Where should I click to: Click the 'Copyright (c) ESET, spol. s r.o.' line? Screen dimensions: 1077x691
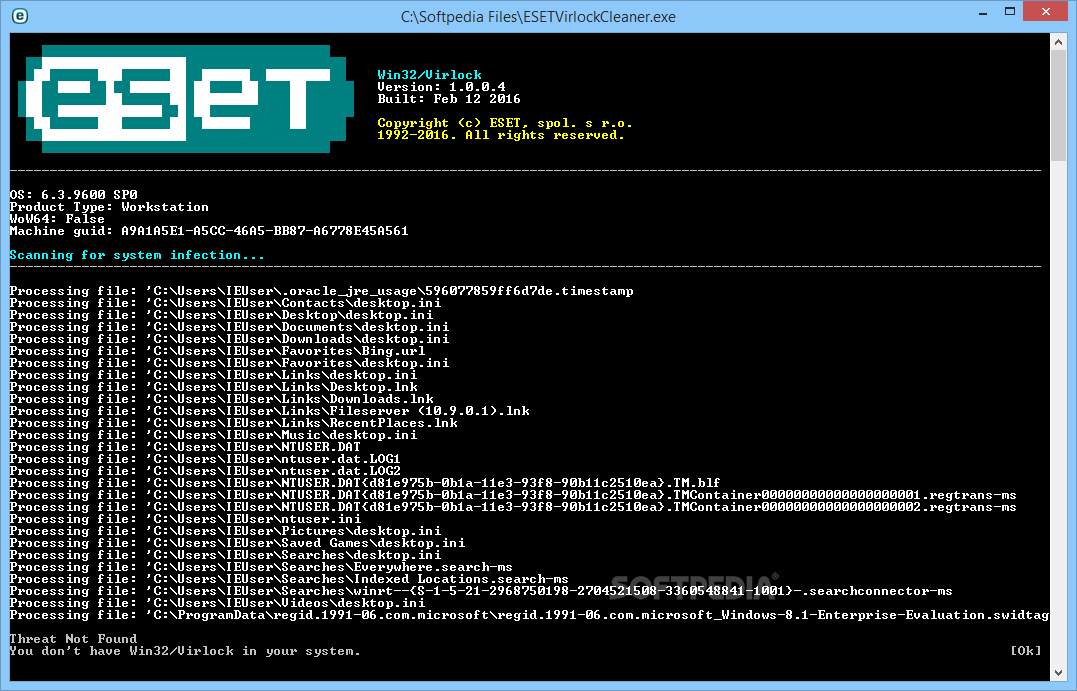click(x=505, y=123)
